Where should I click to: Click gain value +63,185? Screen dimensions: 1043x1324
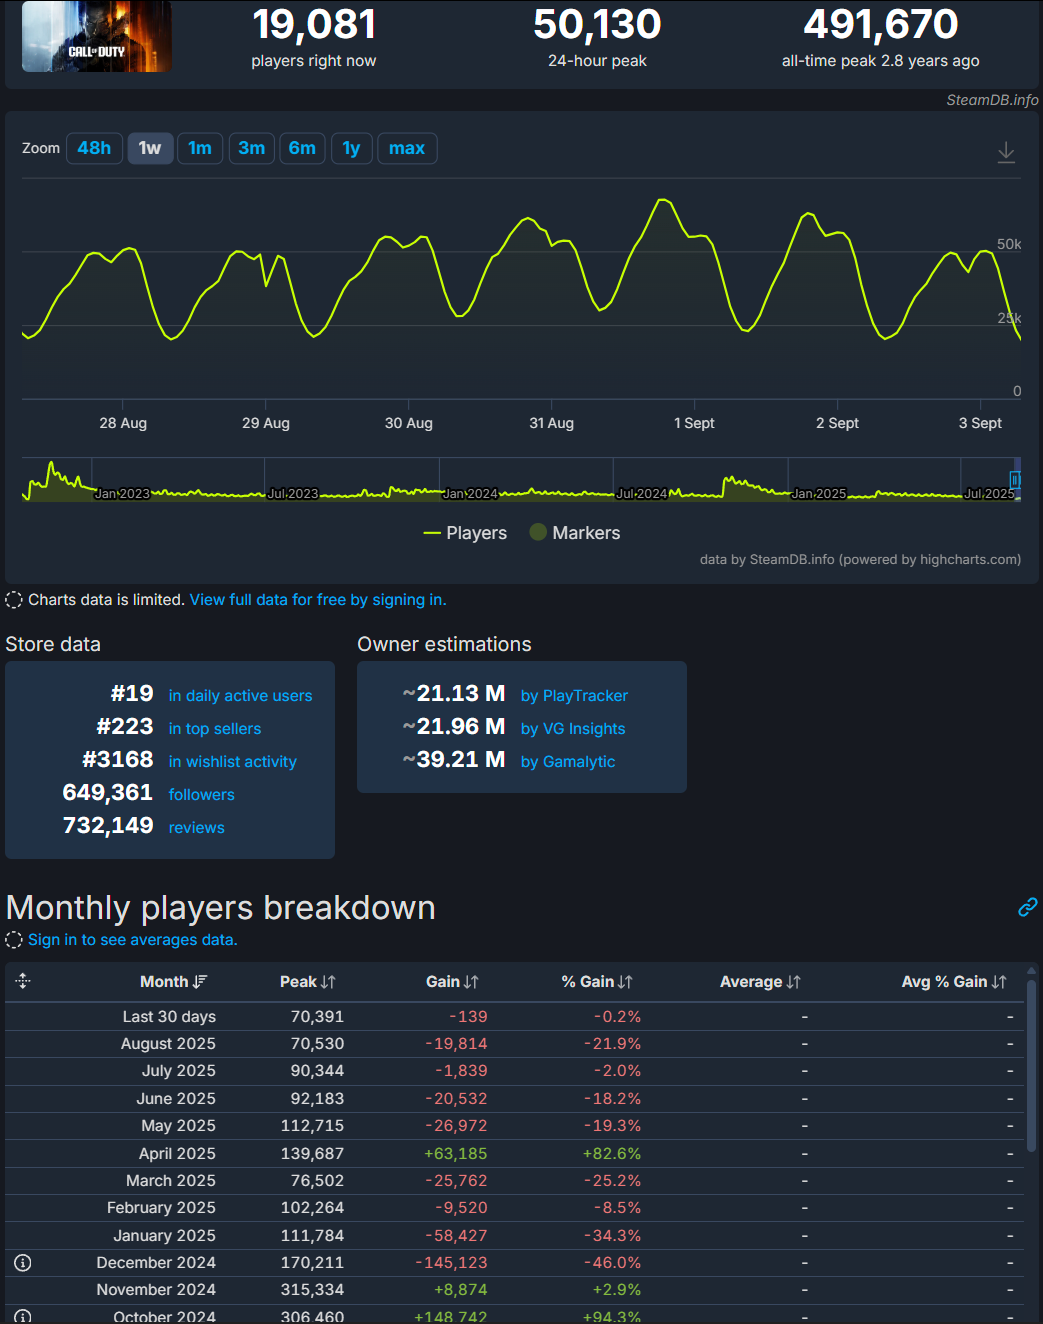[456, 1154]
